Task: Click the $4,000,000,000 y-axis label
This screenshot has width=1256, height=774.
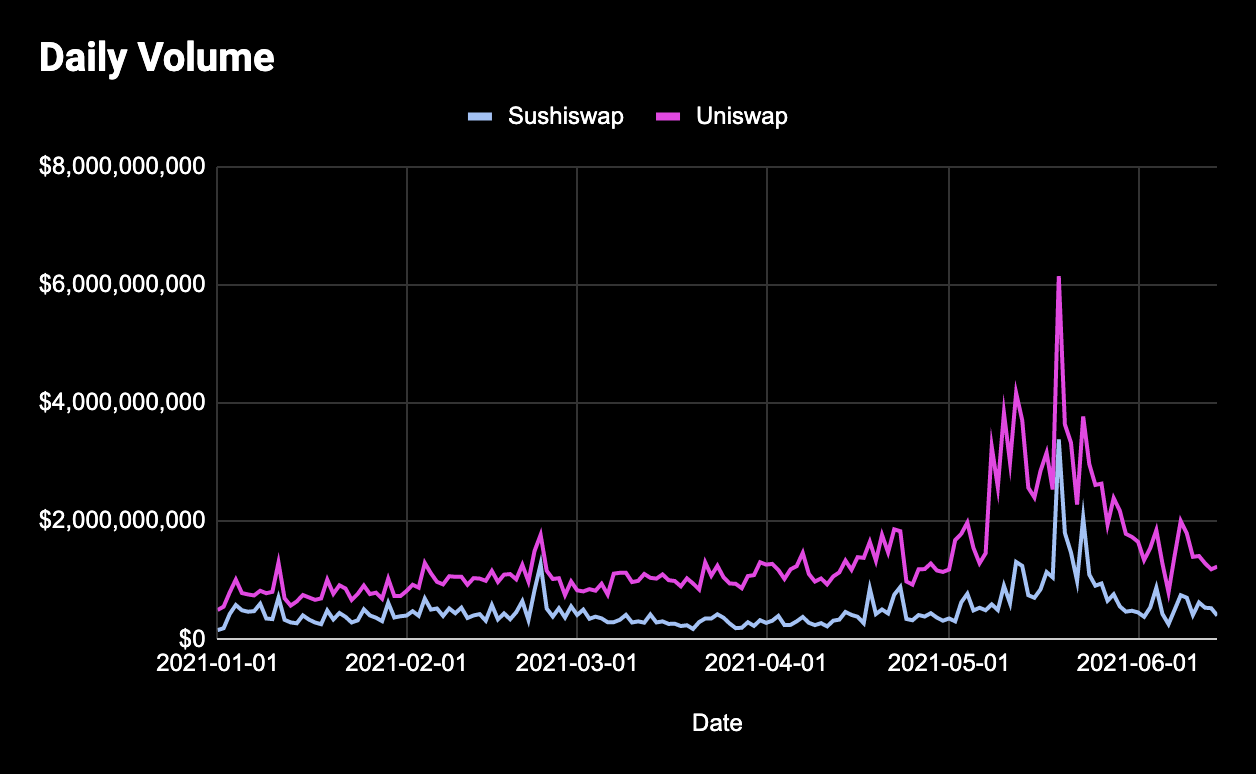Action: pyautogui.click(x=122, y=403)
